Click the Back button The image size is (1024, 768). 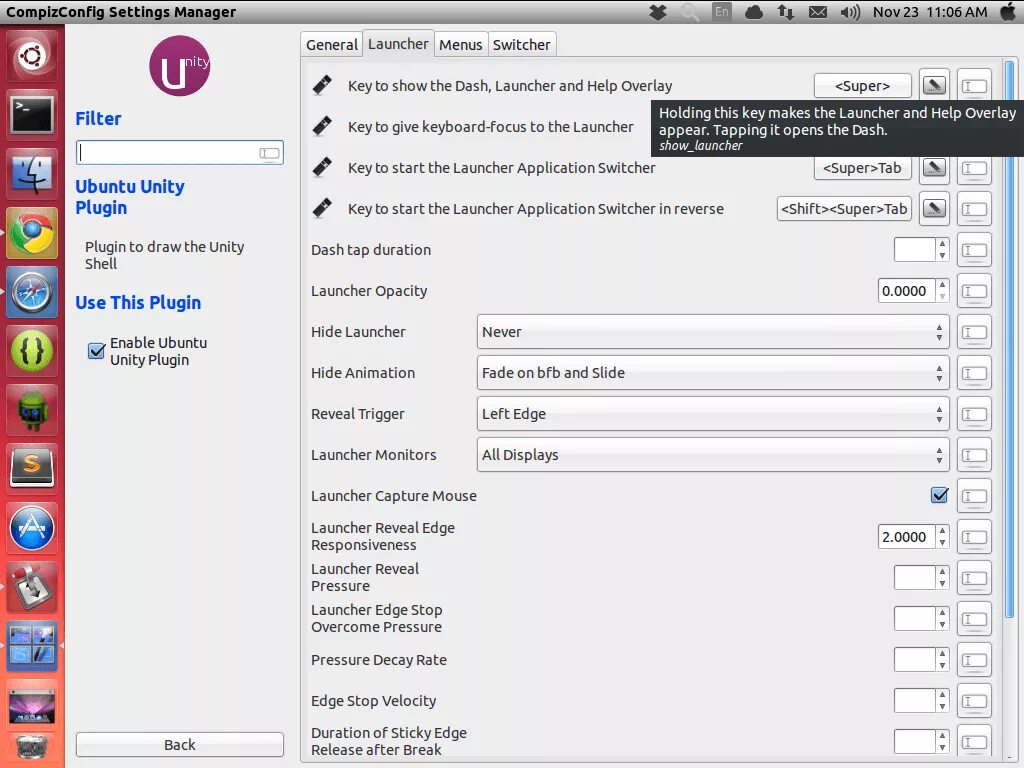click(180, 744)
